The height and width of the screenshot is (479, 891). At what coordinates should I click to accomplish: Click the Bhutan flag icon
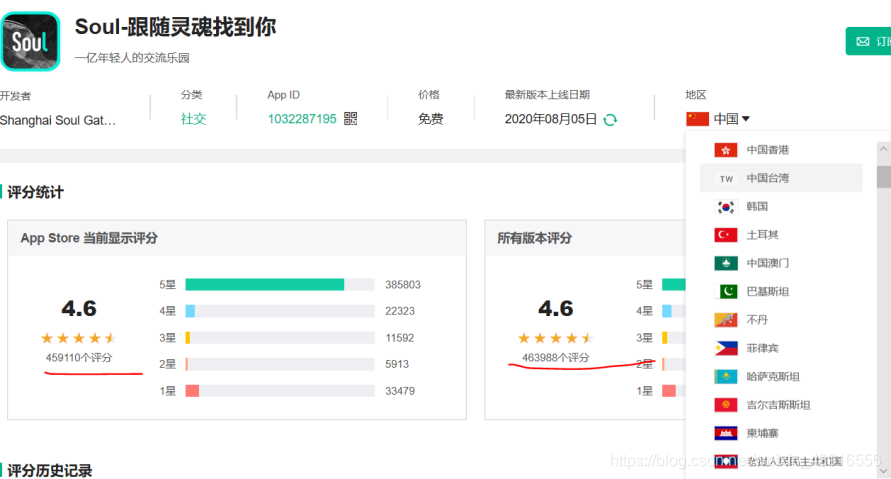click(726, 320)
